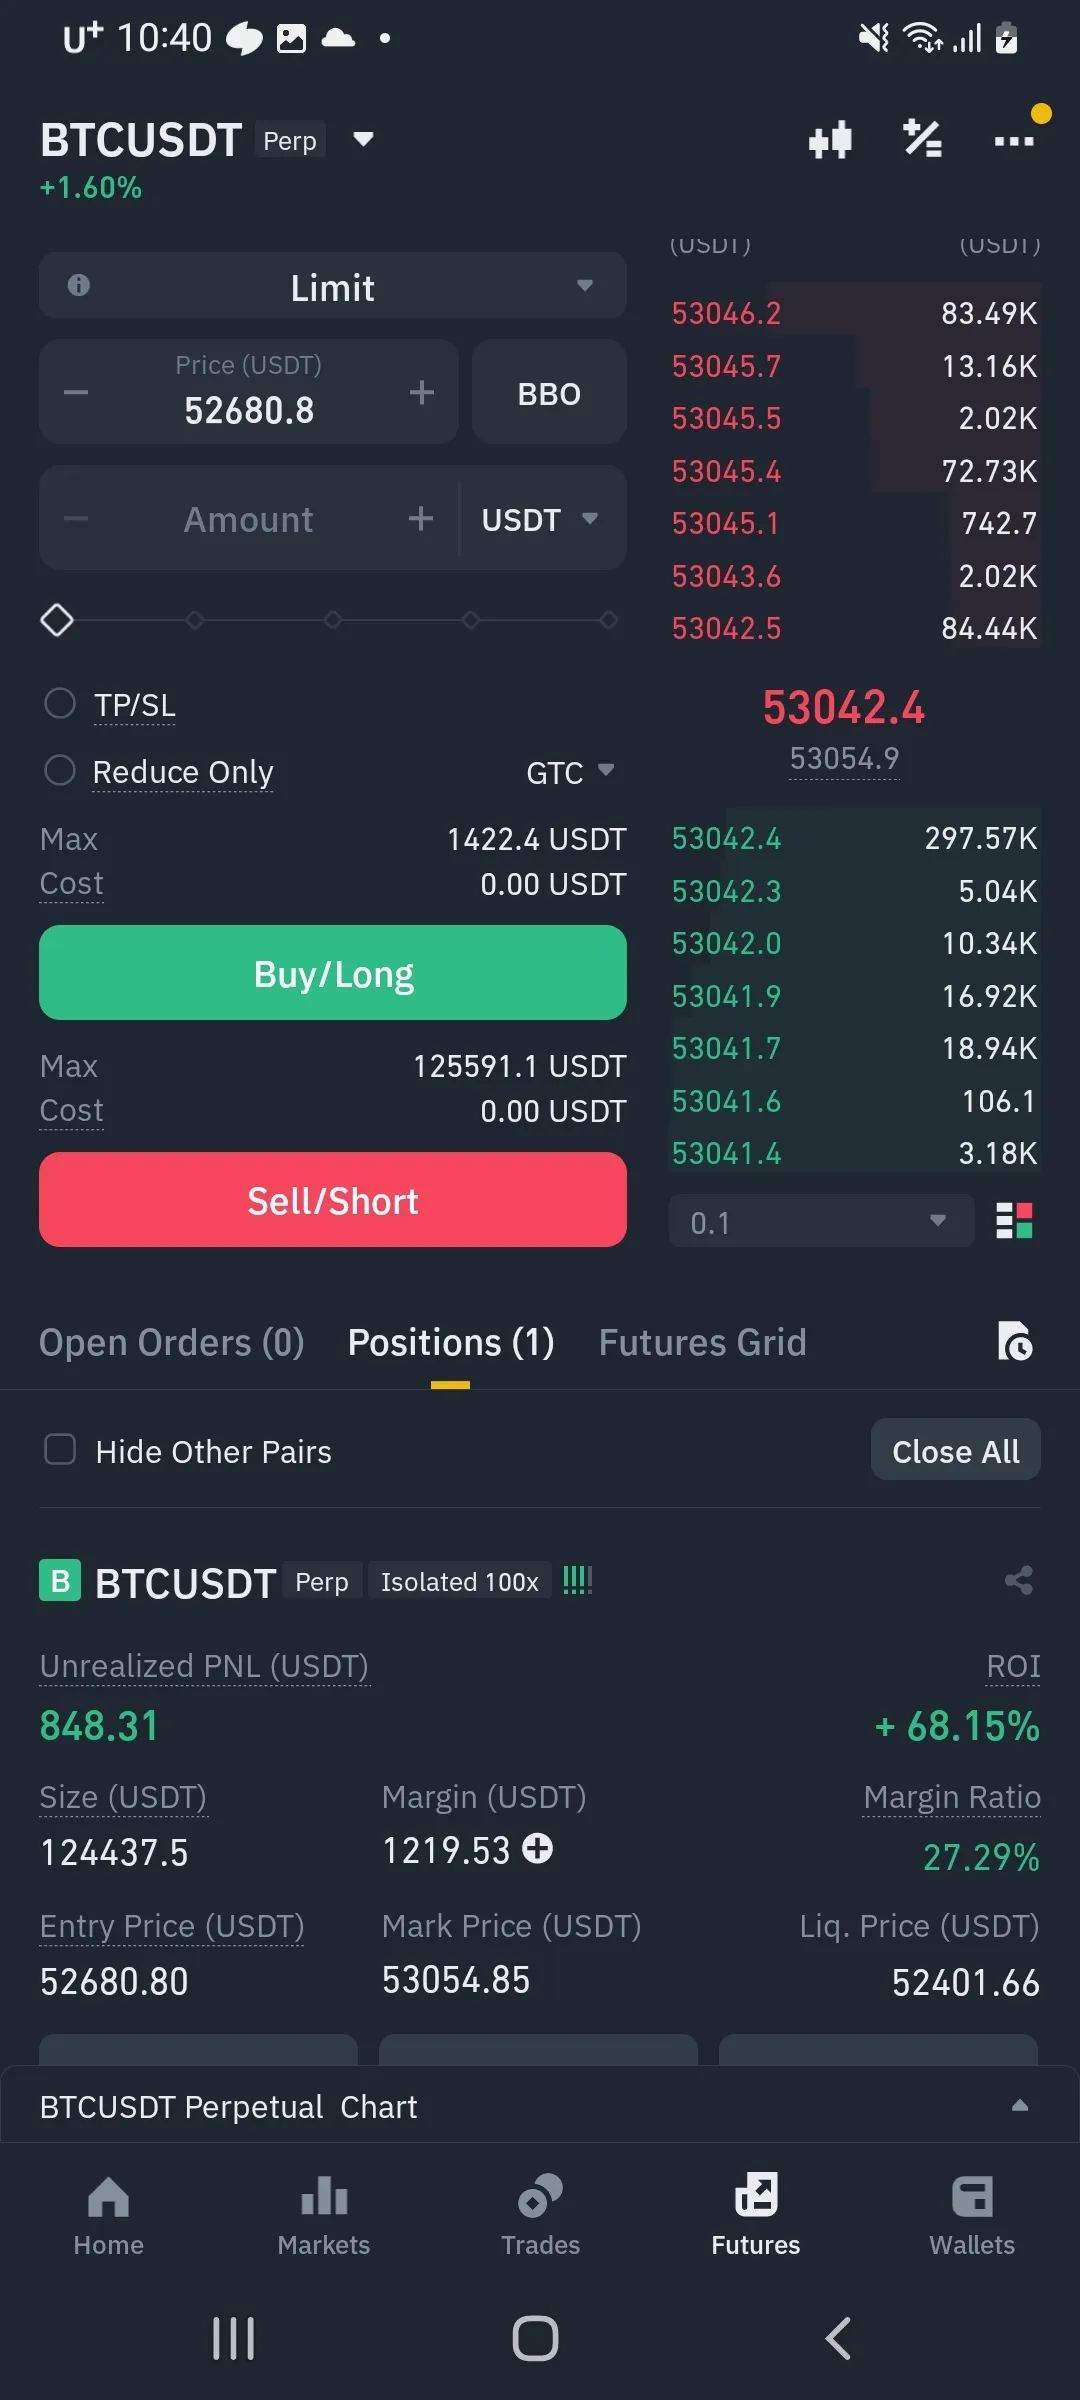The width and height of the screenshot is (1080, 2400).
Task: Tap the order type info icon
Action: 79,286
